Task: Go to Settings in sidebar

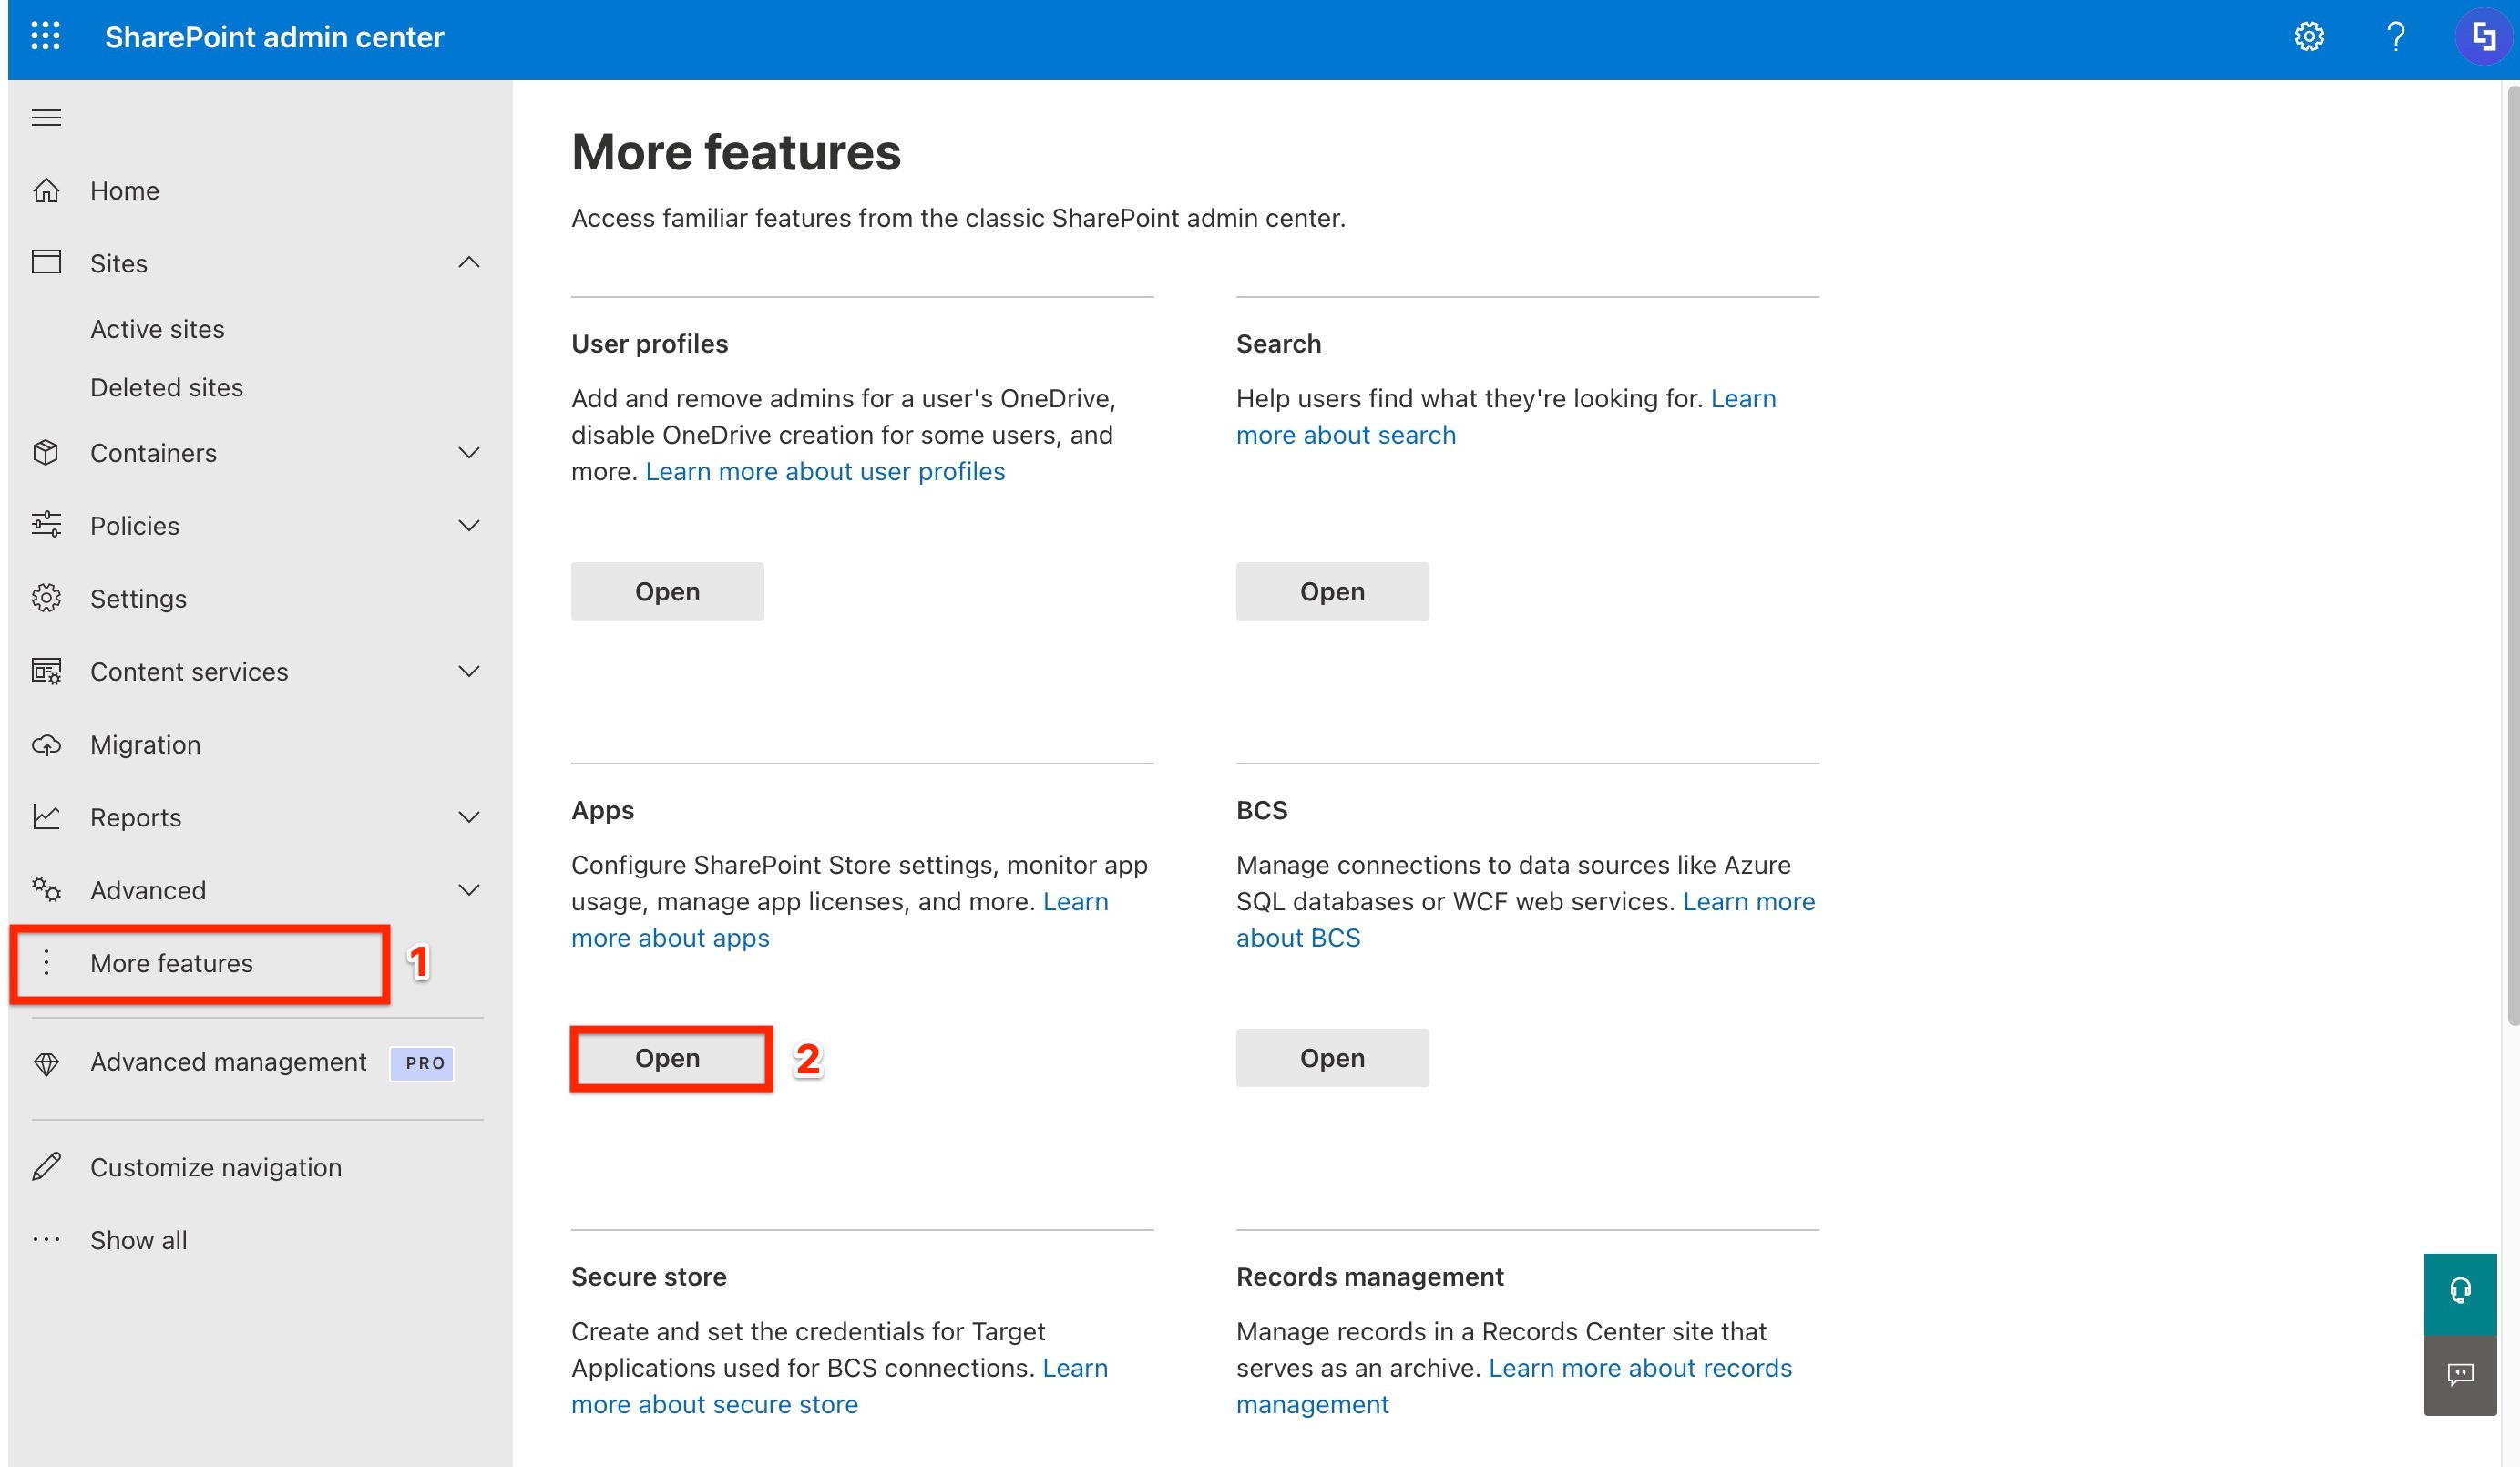Action: pyautogui.click(x=138, y=599)
